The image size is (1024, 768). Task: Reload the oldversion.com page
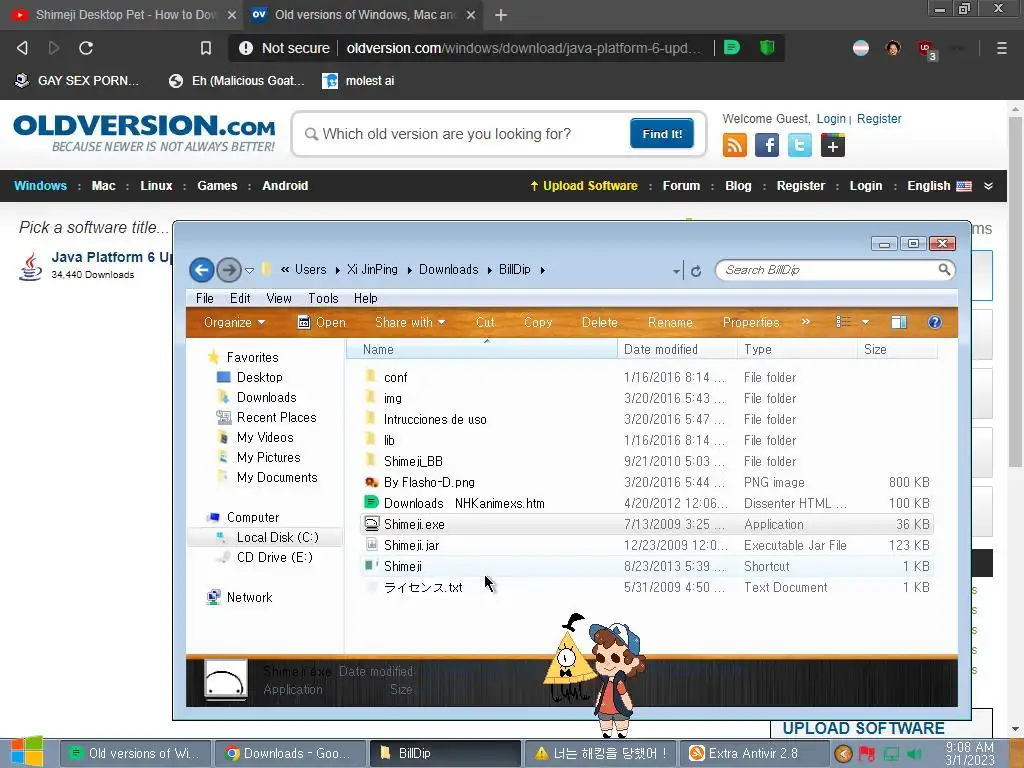click(86, 48)
